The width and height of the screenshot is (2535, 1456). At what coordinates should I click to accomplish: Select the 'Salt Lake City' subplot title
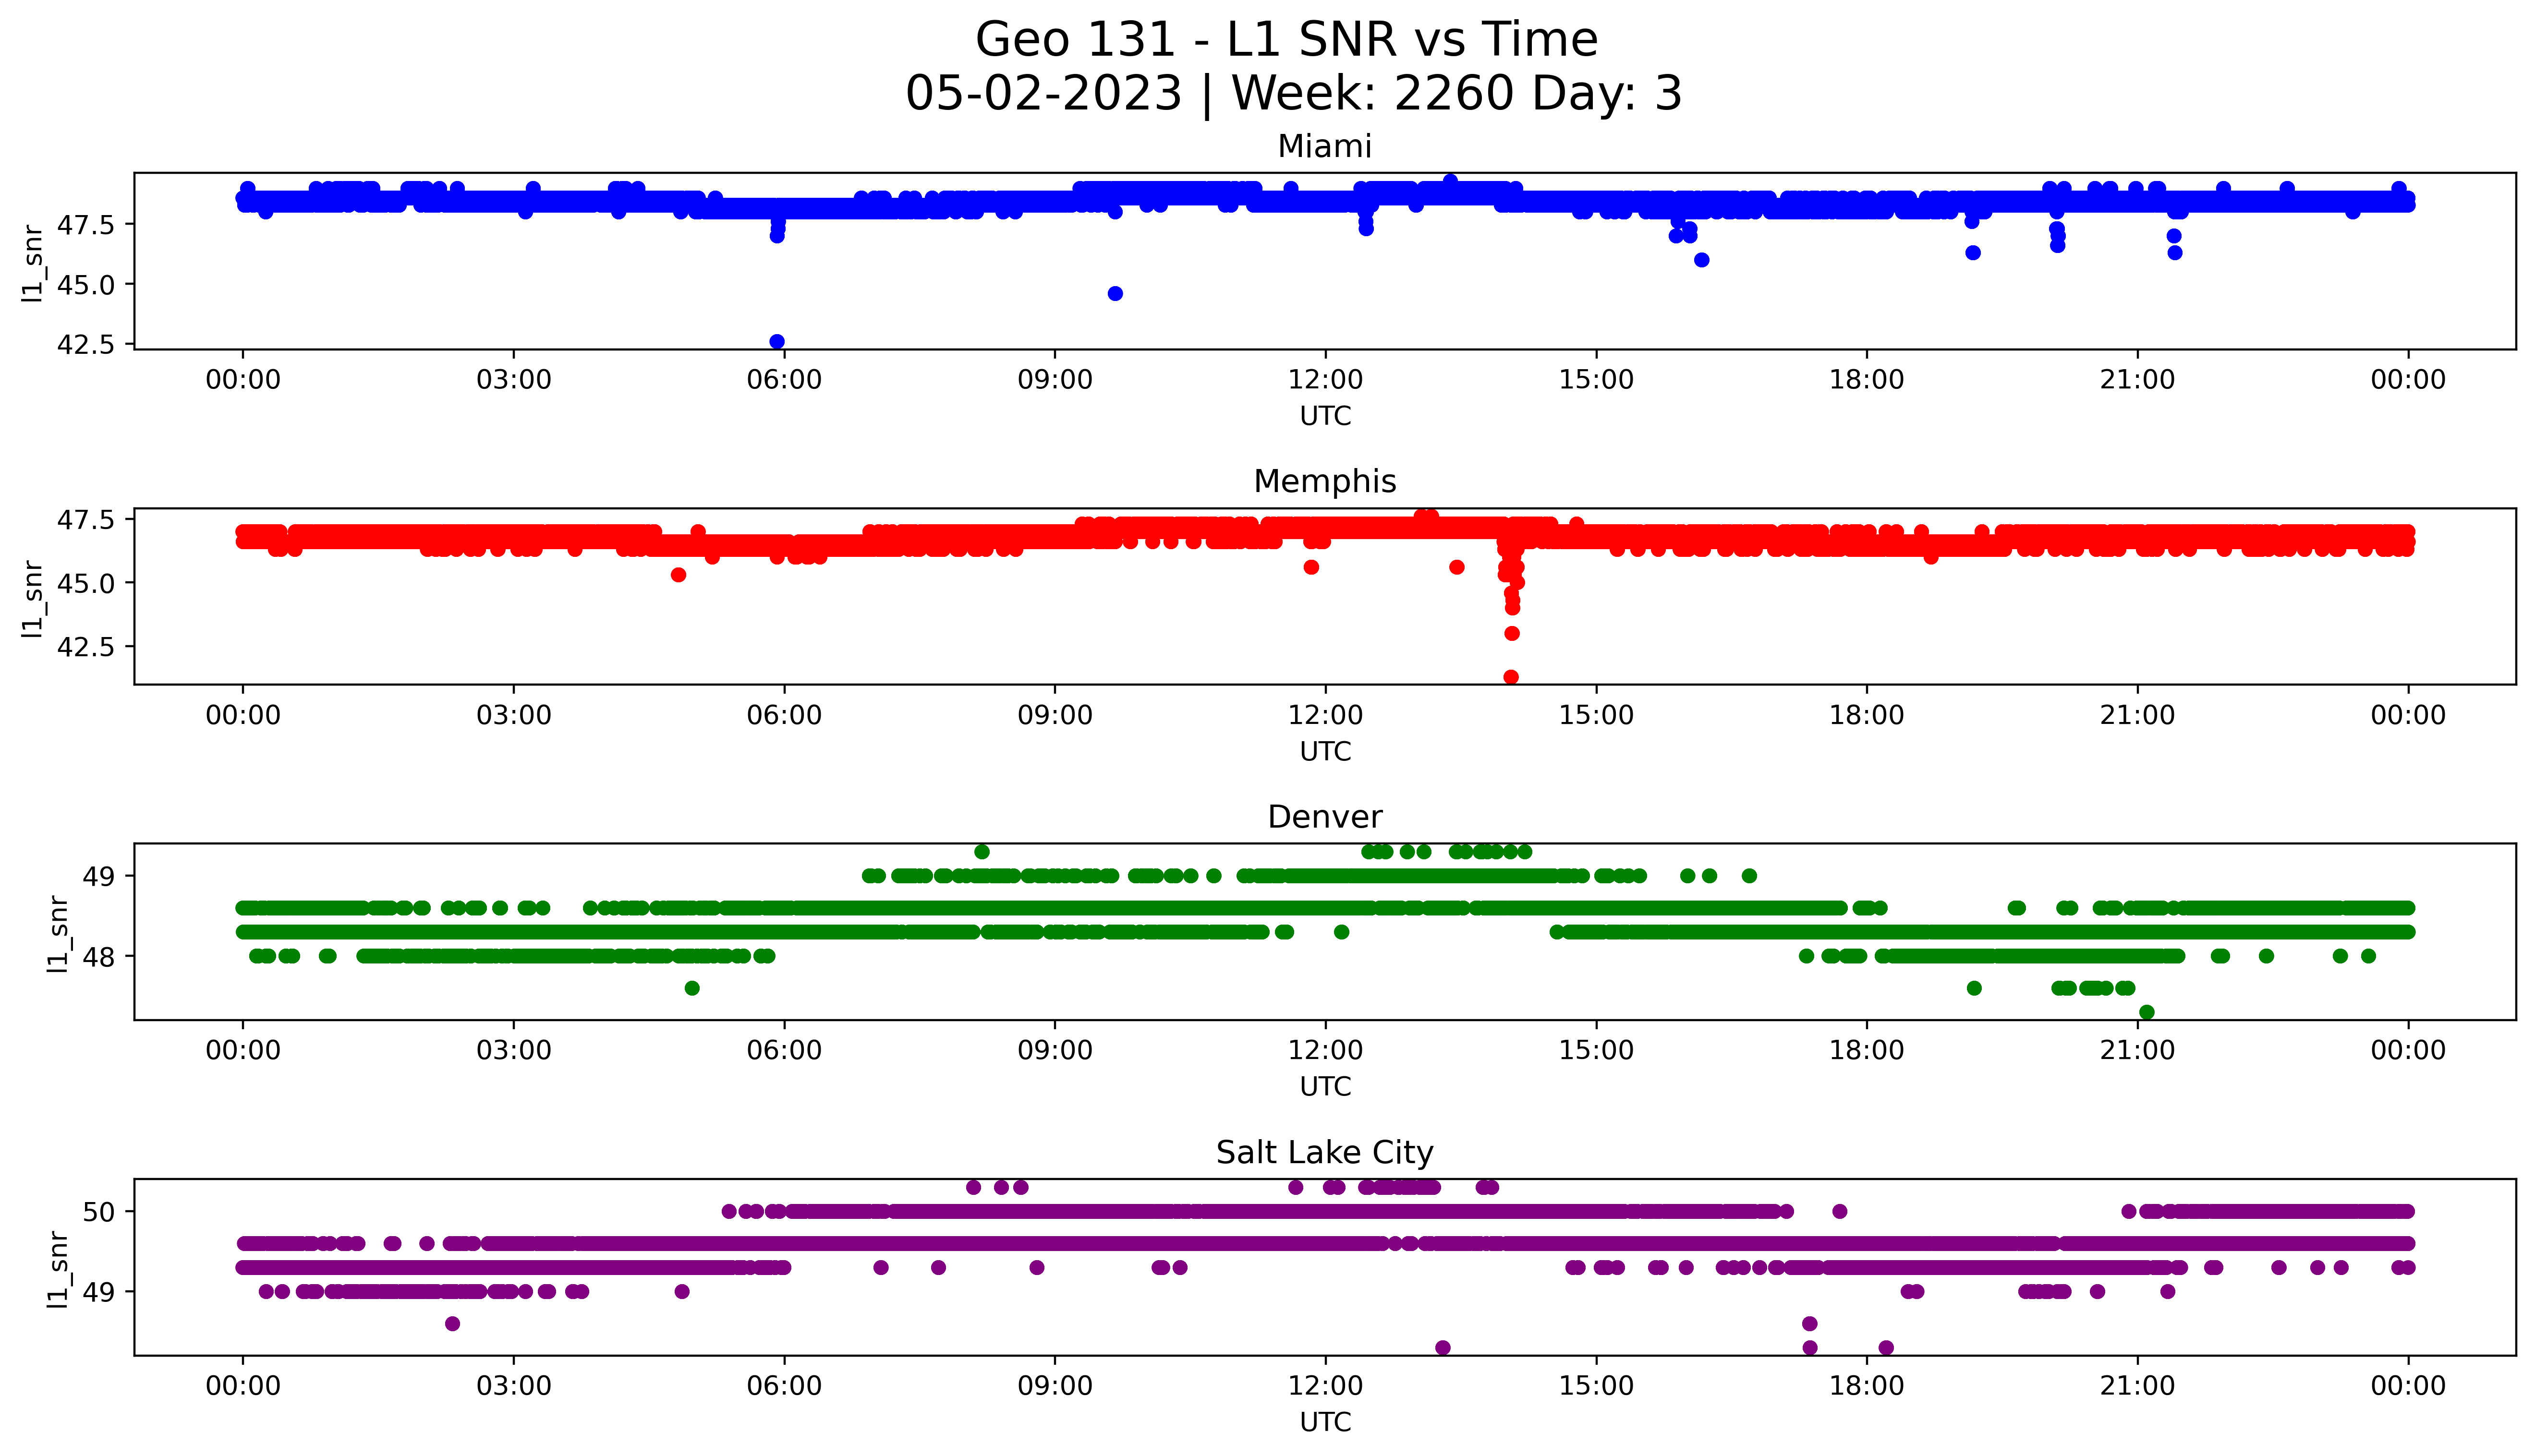click(1325, 1153)
